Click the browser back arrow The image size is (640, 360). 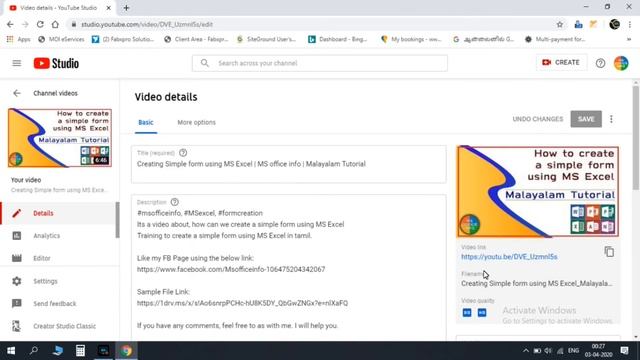click(10, 24)
